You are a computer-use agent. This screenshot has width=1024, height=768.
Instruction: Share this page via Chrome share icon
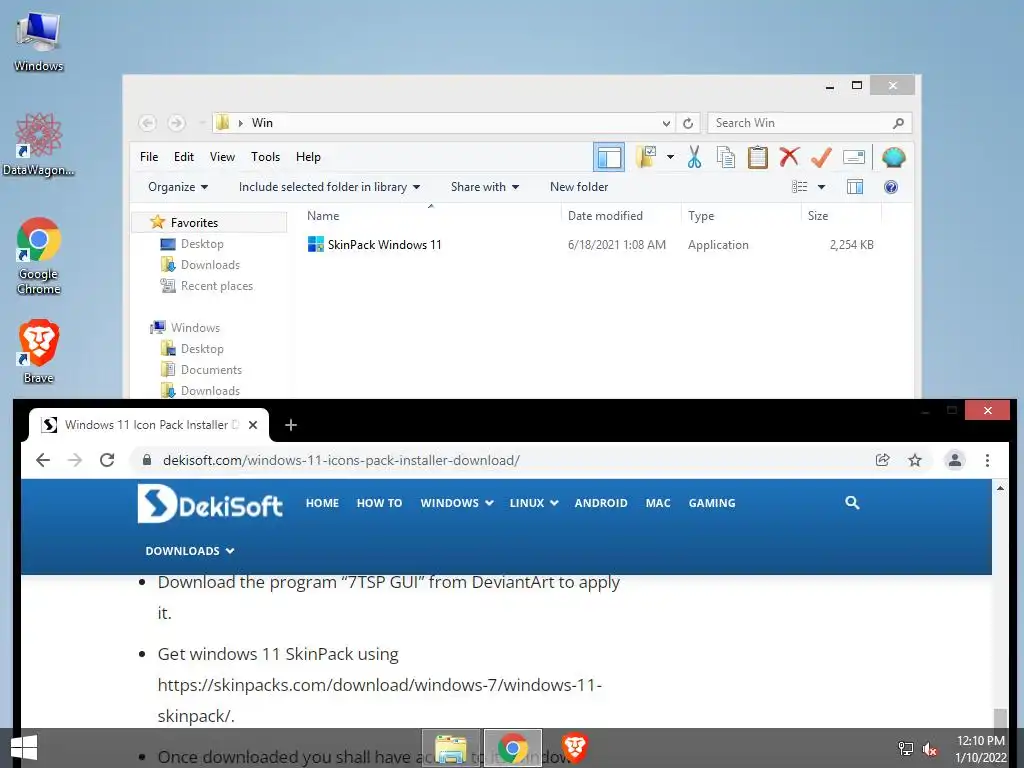[x=882, y=460]
